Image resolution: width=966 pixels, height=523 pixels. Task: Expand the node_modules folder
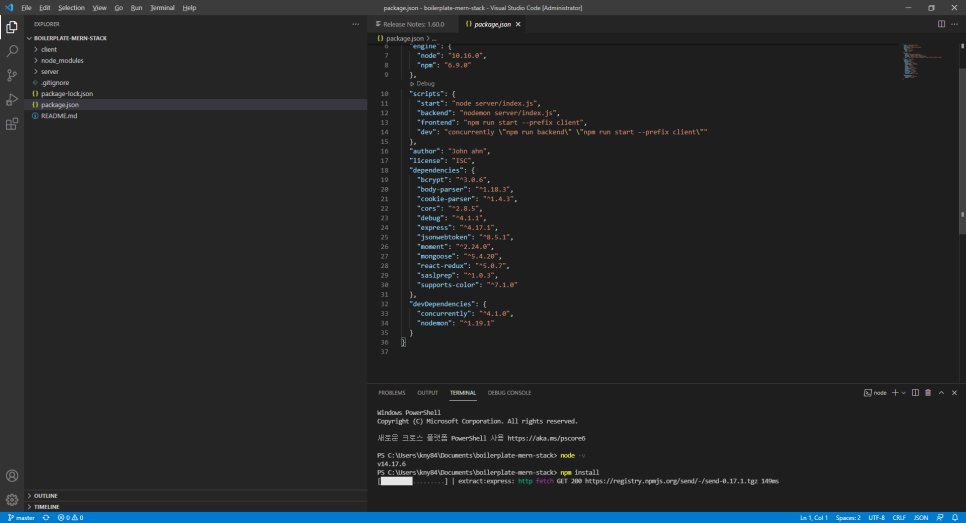pos(196,60)
